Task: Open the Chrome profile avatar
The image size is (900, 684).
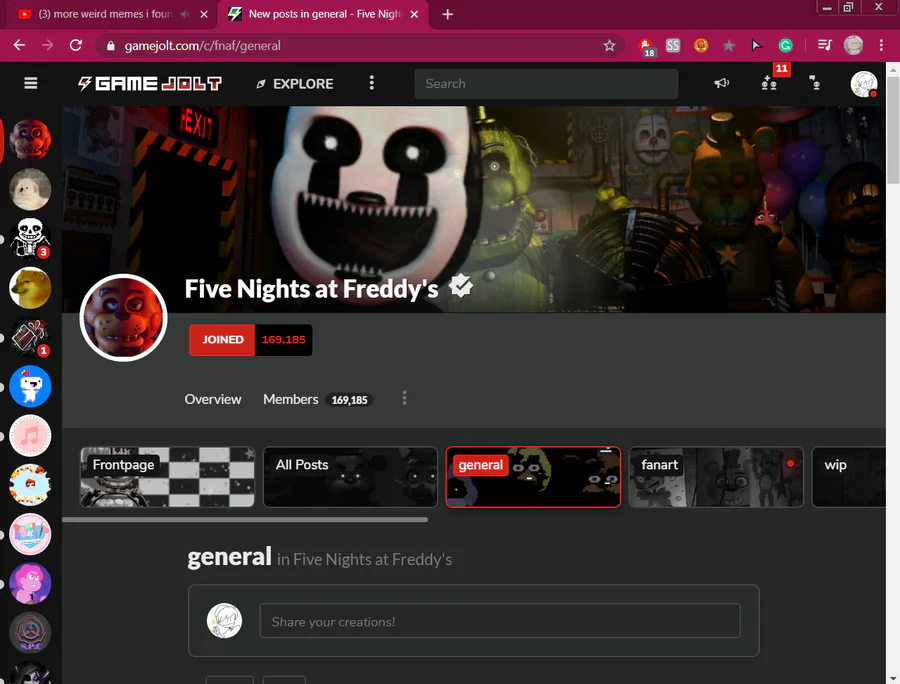Action: coord(854,45)
